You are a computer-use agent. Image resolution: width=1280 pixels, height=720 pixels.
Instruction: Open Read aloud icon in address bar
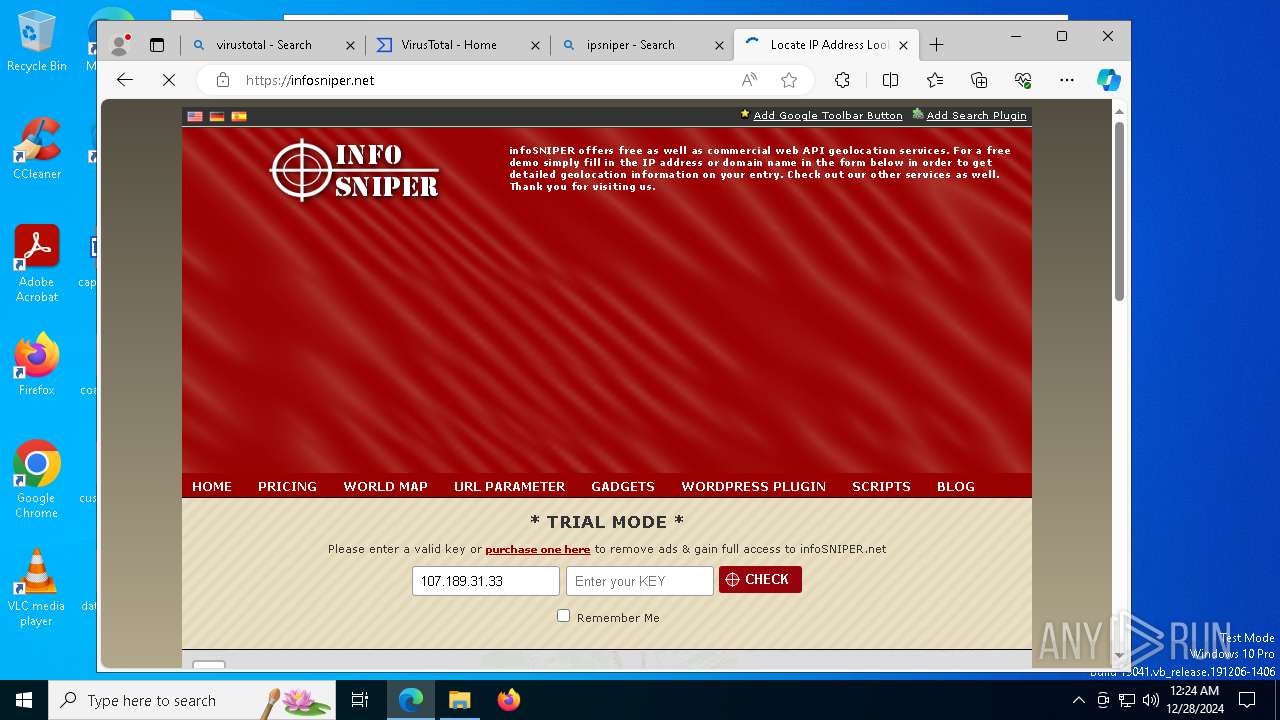click(x=749, y=80)
